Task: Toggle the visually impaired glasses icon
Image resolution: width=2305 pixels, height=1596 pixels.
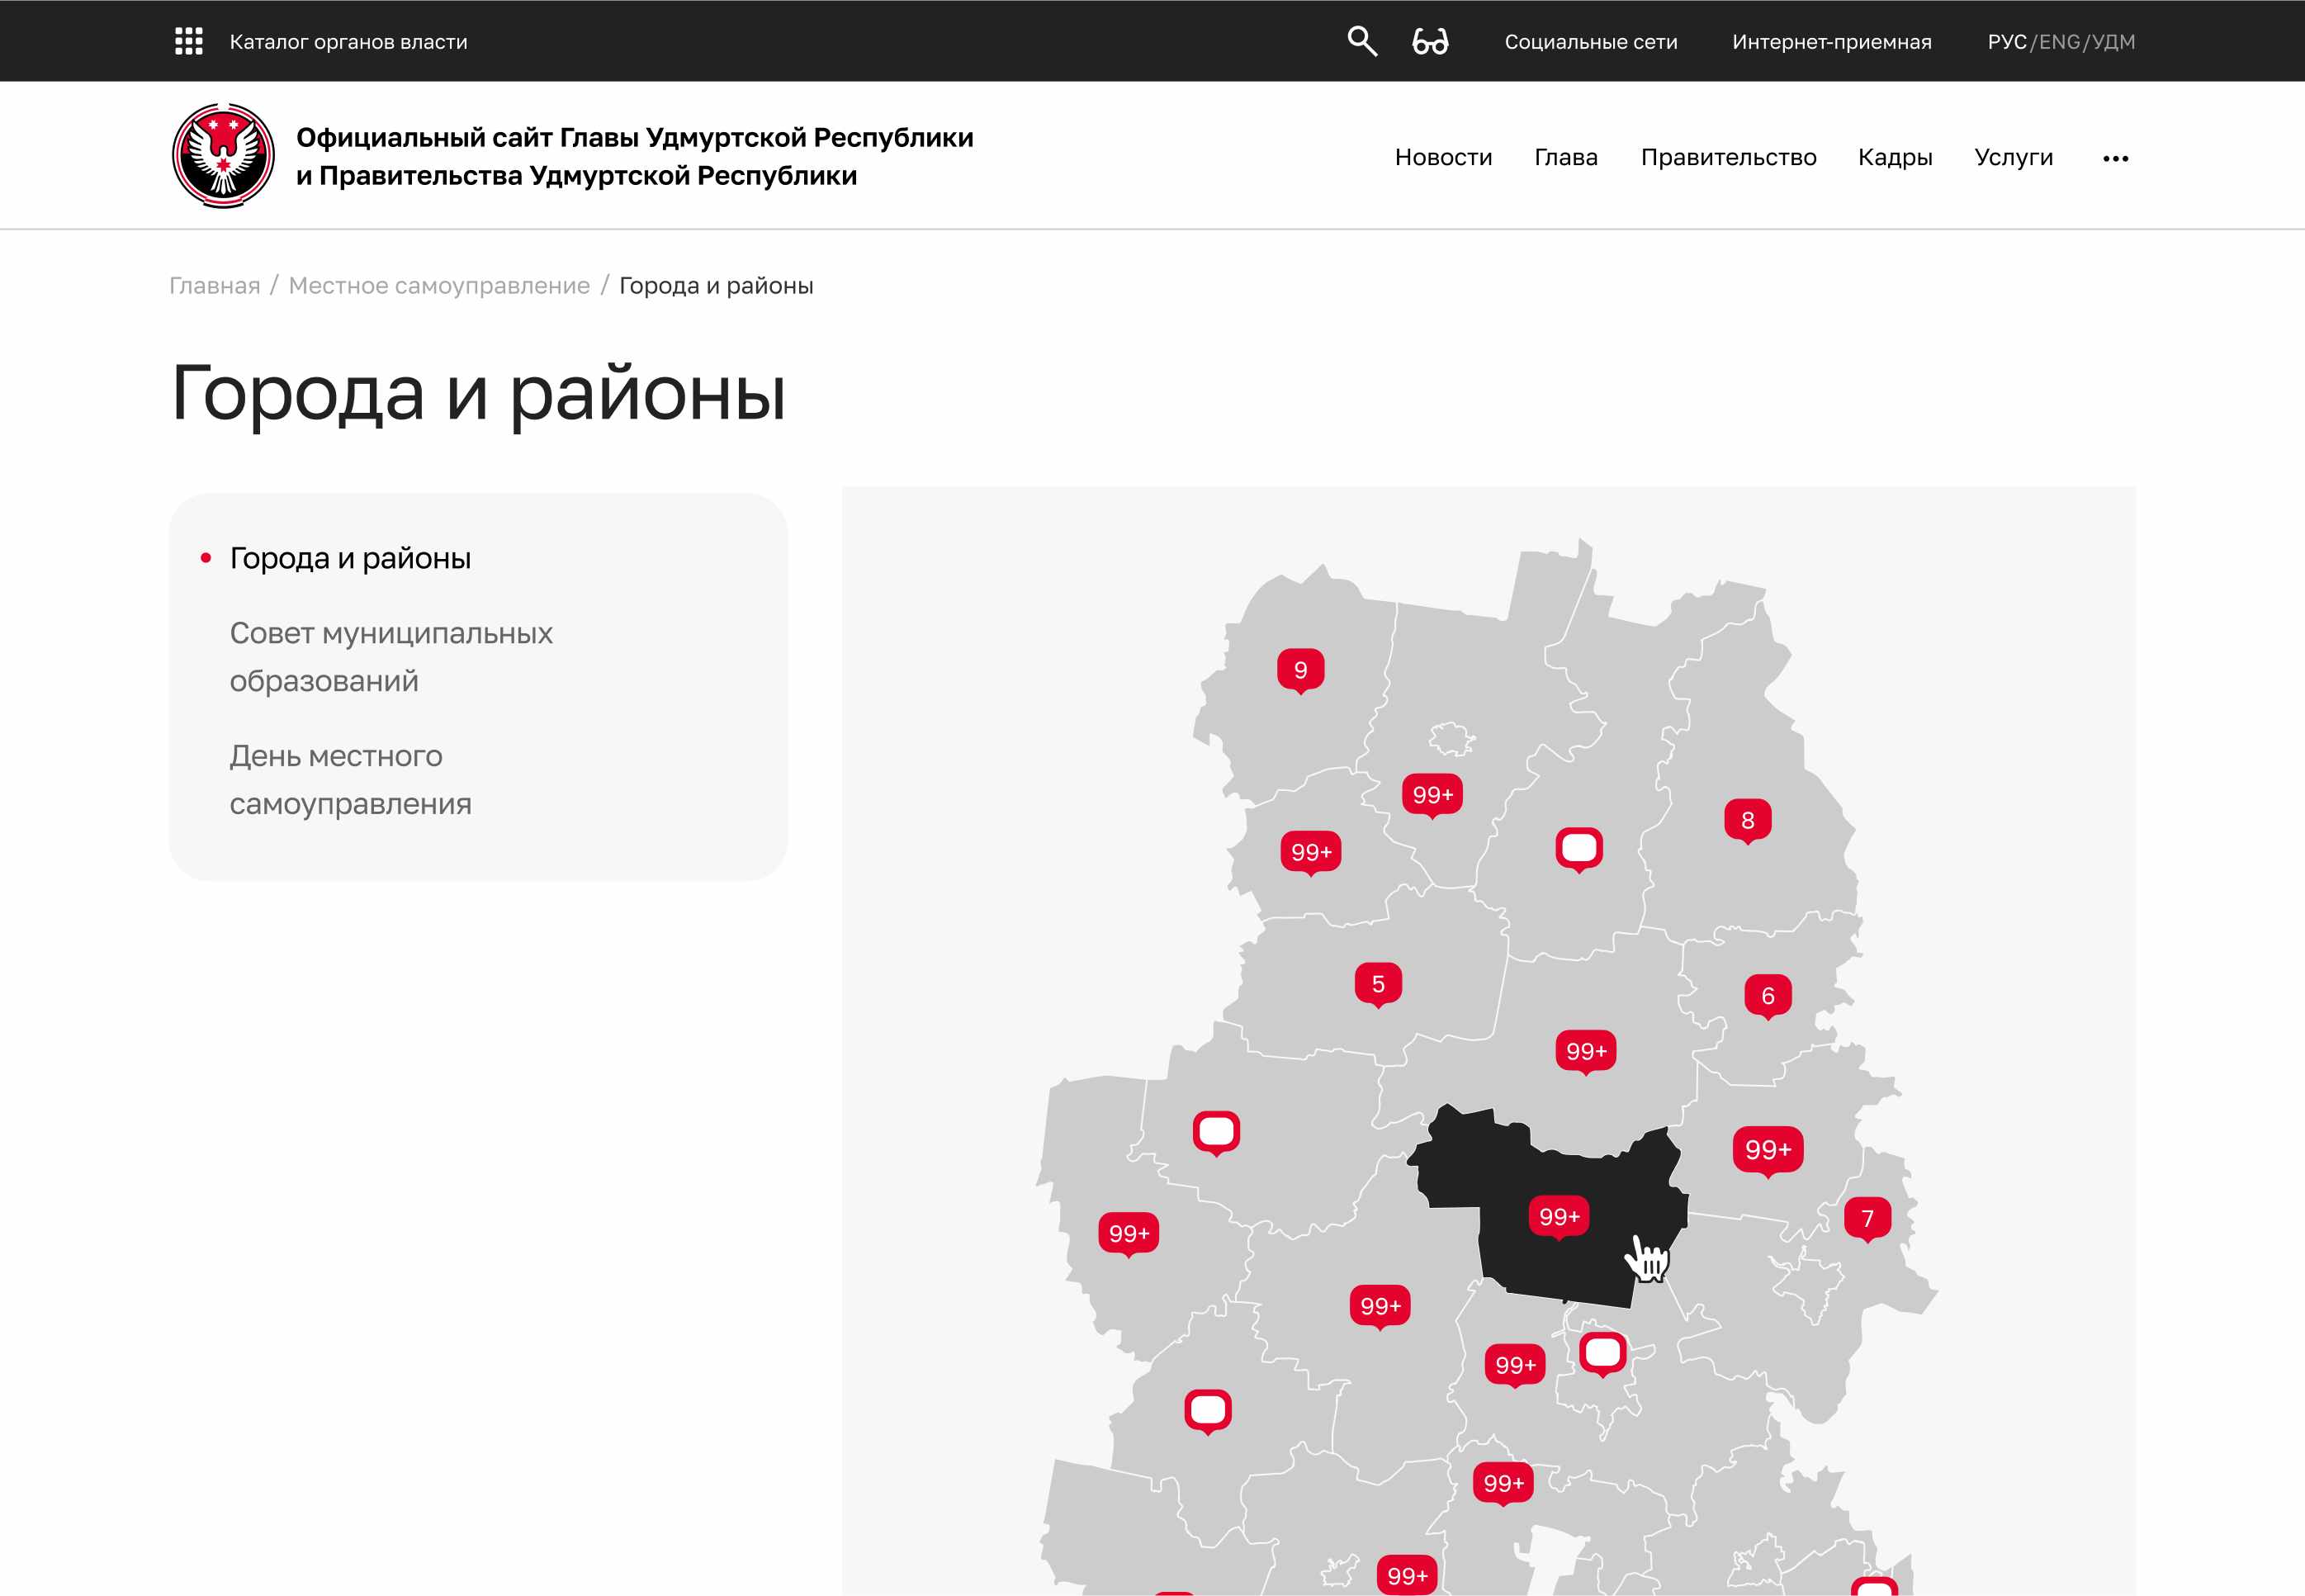Action: [1430, 41]
